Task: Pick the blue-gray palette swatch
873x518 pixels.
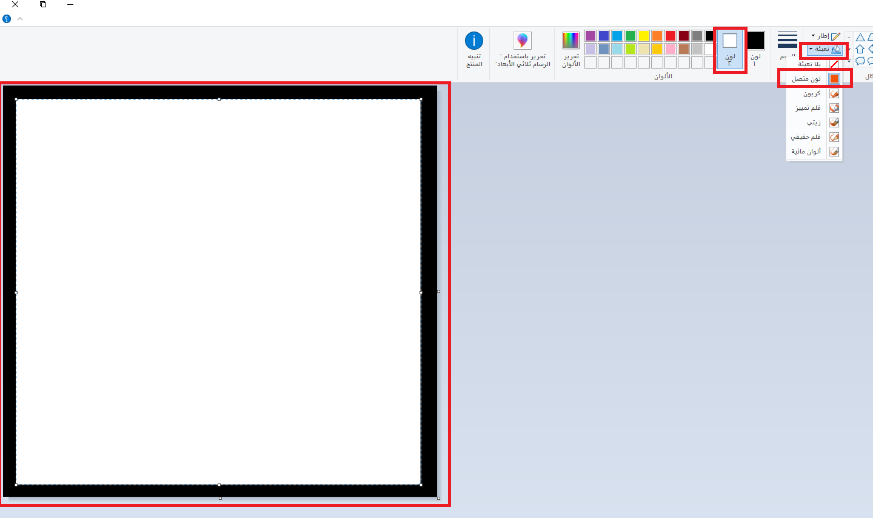Action: click(x=604, y=50)
